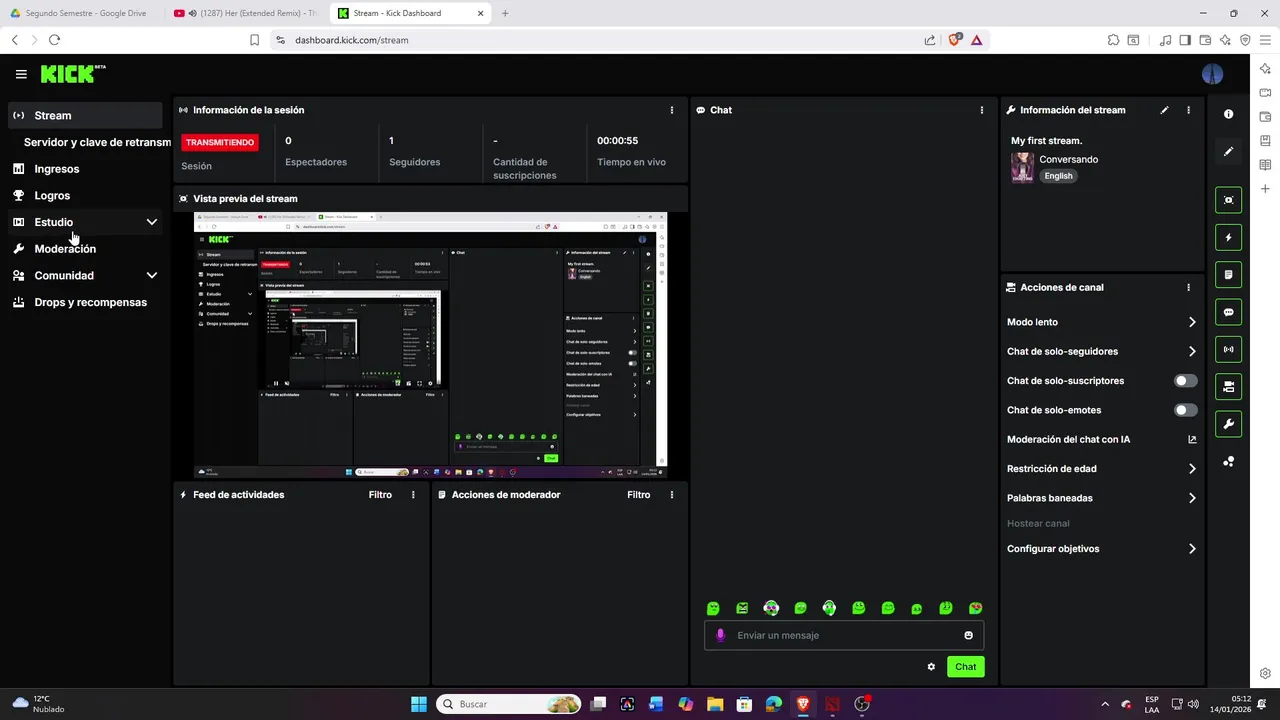Click the taskbar Buscar search box
Viewport: 1280px width, 720px height.
tap(510, 704)
